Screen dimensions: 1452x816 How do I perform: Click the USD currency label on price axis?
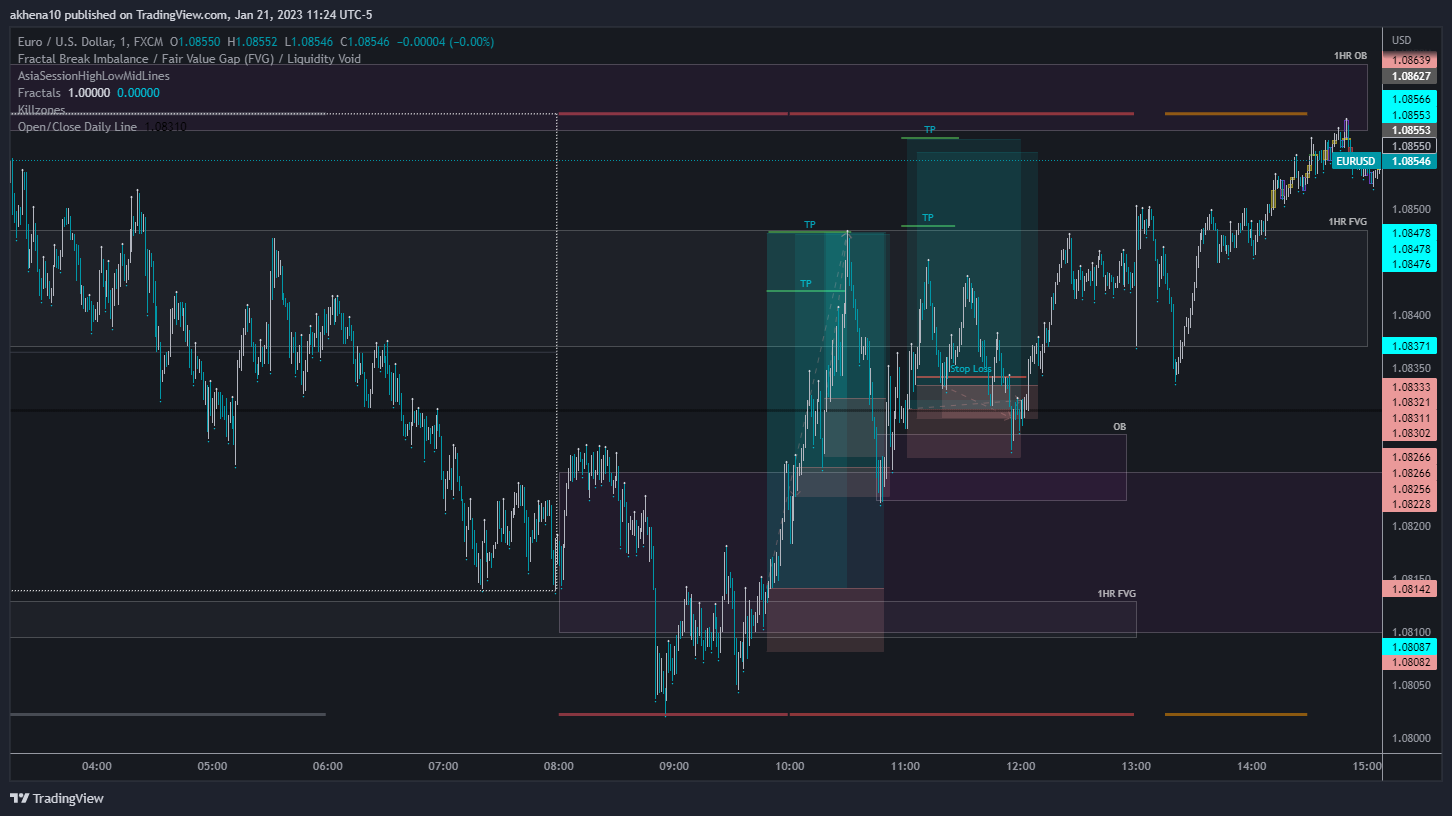[1401, 41]
